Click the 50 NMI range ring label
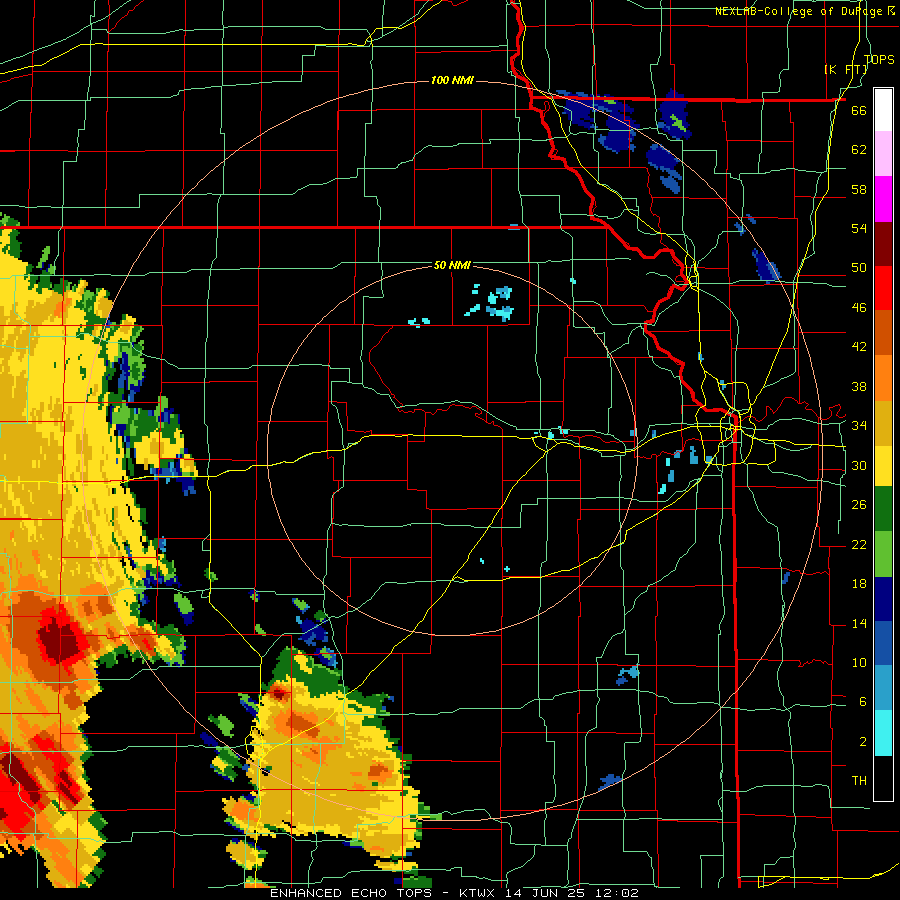 click(452, 265)
